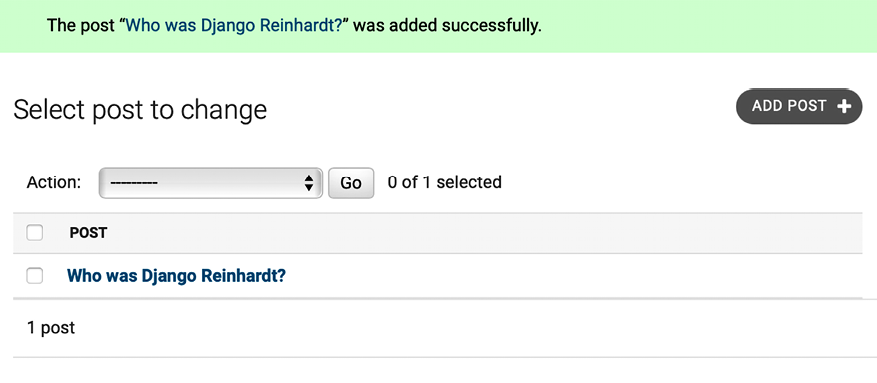This screenshot has width=877, height=383.
Task: Click the dashed placeholder in Action select
Action: pyautogui.click(x=134, y=183)
